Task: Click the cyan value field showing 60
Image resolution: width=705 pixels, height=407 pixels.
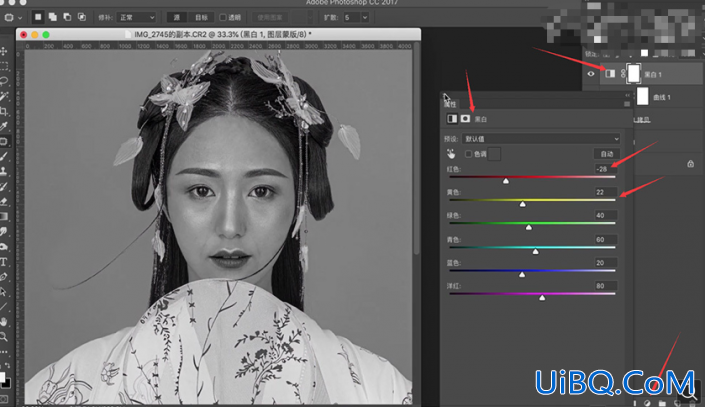Action: click(605, 240)
